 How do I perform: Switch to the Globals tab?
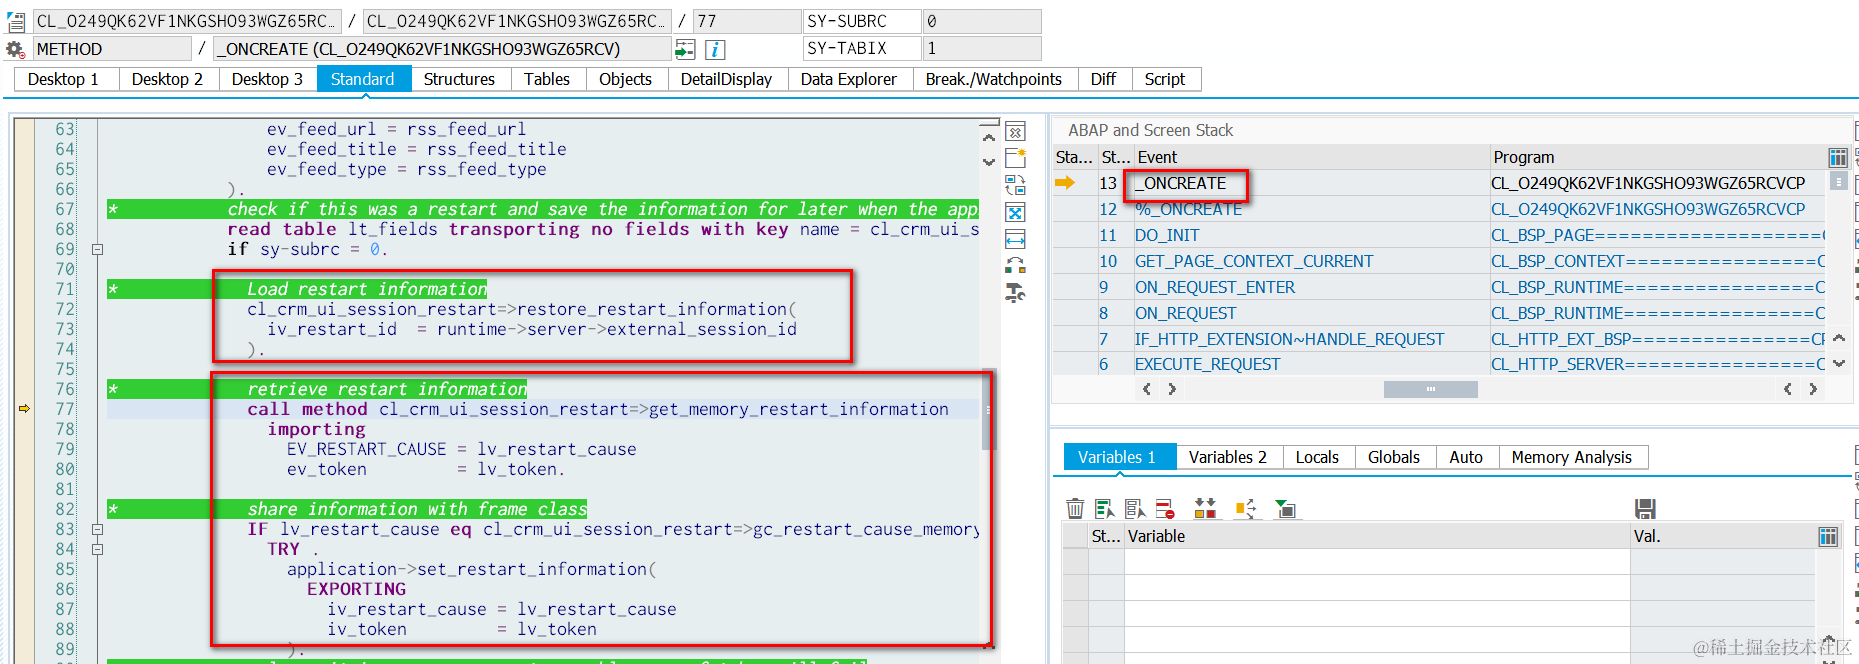click(1394, 457)
